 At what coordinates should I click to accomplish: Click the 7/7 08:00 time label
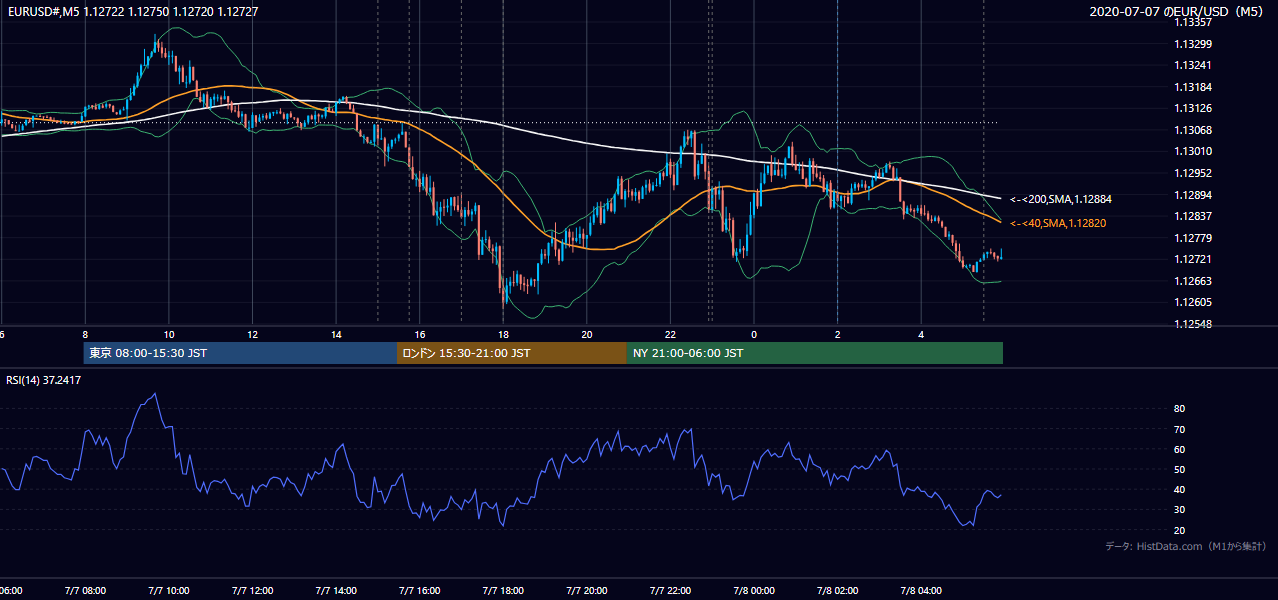pos(84,591)
